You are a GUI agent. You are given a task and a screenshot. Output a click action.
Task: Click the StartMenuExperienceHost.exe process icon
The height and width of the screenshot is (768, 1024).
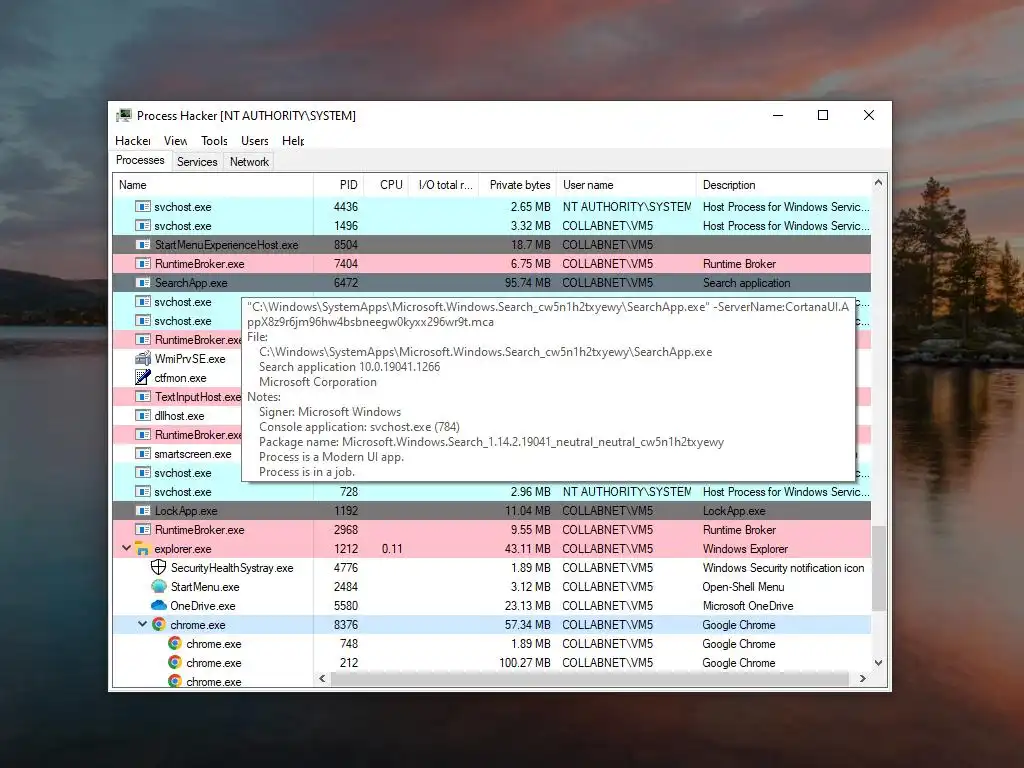click(x=142, y=244)
